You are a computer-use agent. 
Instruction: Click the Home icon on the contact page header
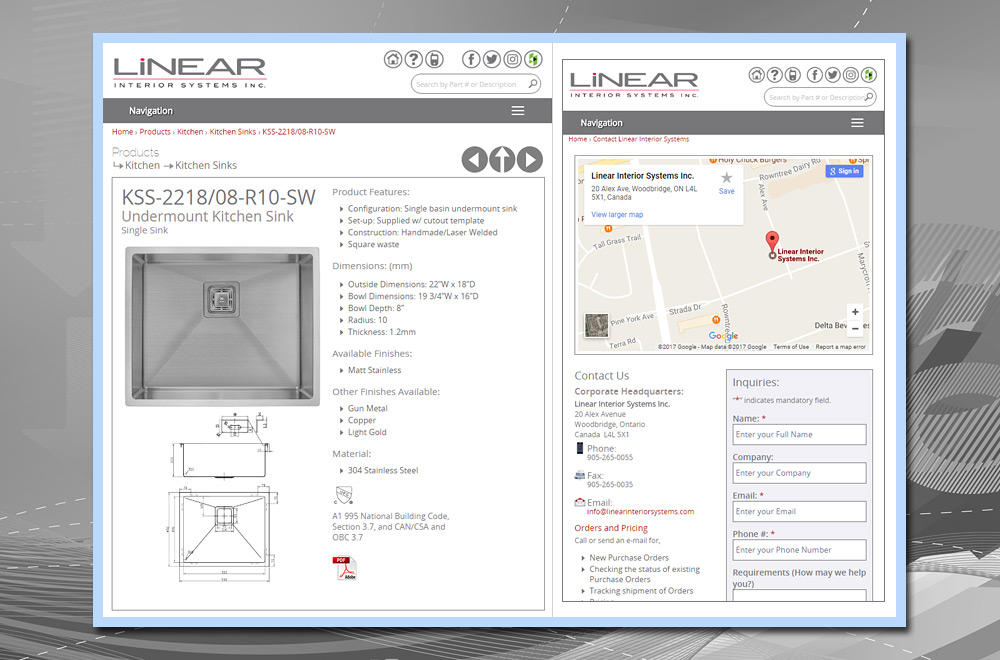click(x=756, y=75)
